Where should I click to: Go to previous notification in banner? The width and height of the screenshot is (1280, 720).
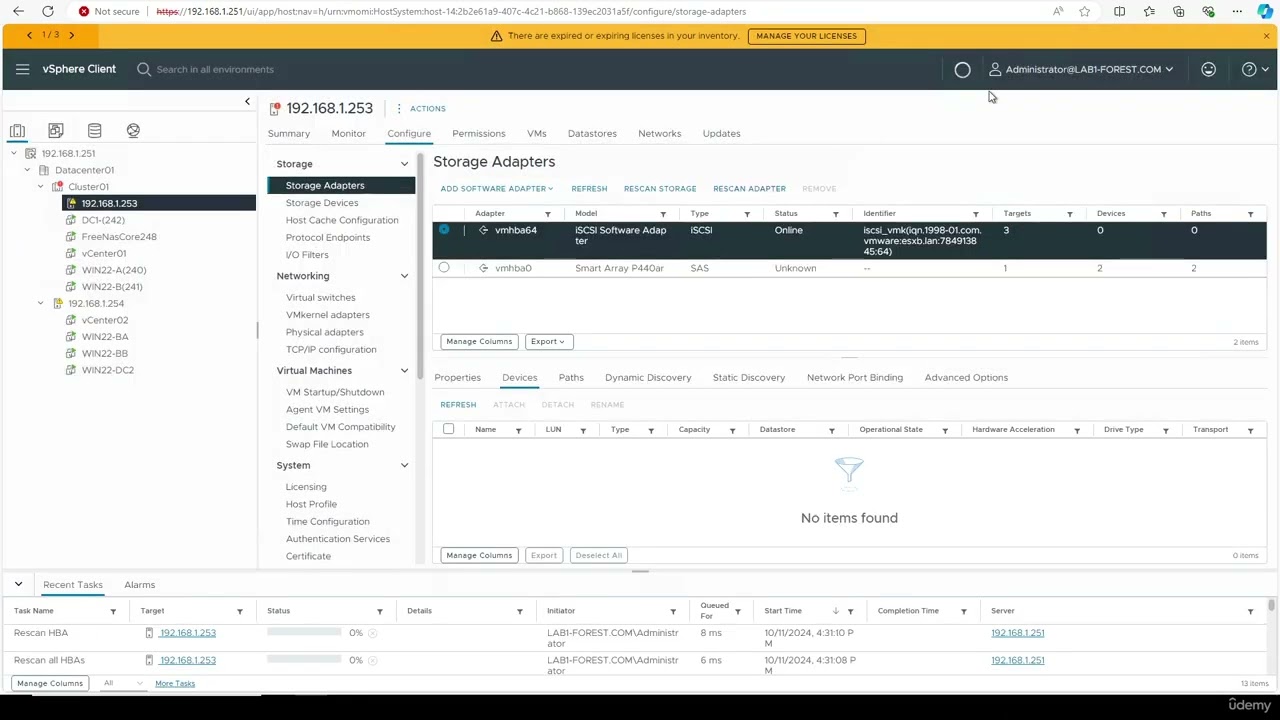tap(29, 36)
